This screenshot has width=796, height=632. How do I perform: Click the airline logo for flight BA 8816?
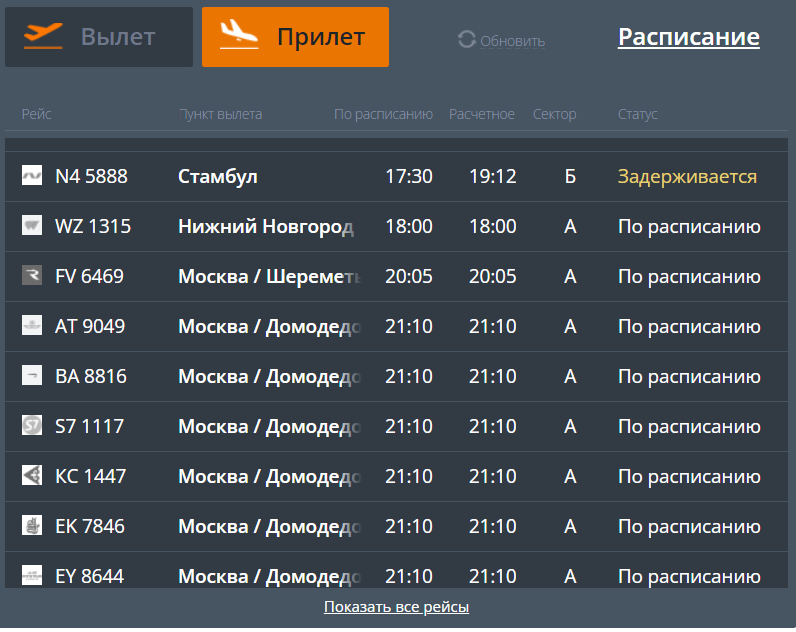[31, 376]
